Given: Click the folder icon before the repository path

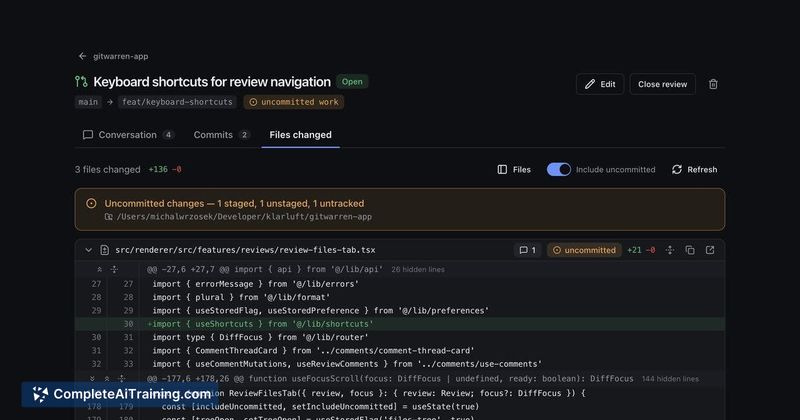Looking at the screenshot, I should (109, 217).
